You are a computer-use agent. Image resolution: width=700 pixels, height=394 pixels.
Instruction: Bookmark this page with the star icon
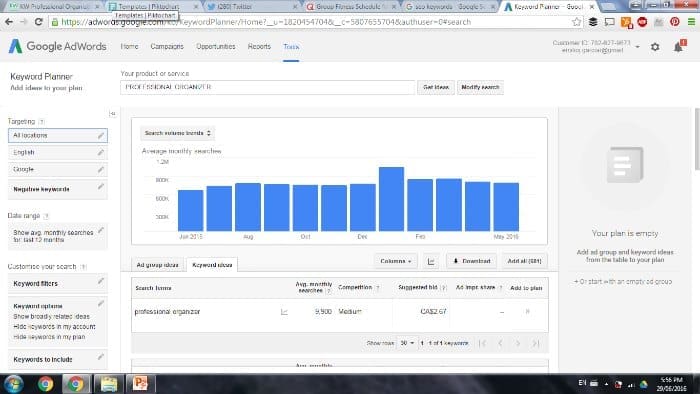[x=576, y=22]
